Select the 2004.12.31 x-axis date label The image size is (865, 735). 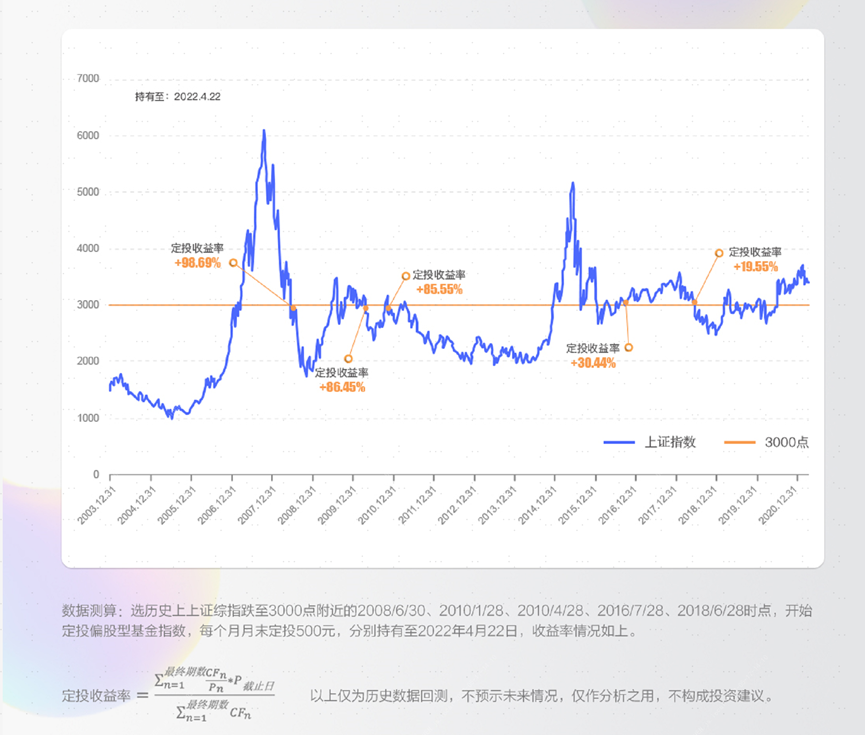(x=137, y=505)
